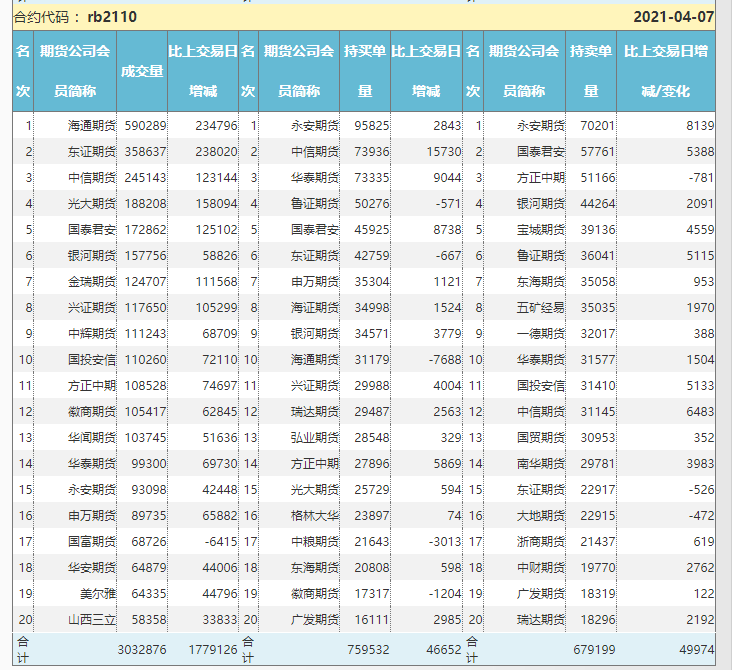Select 国富期货 in the volume list
This screenshot has width=740, height=670.
(92, 541)
